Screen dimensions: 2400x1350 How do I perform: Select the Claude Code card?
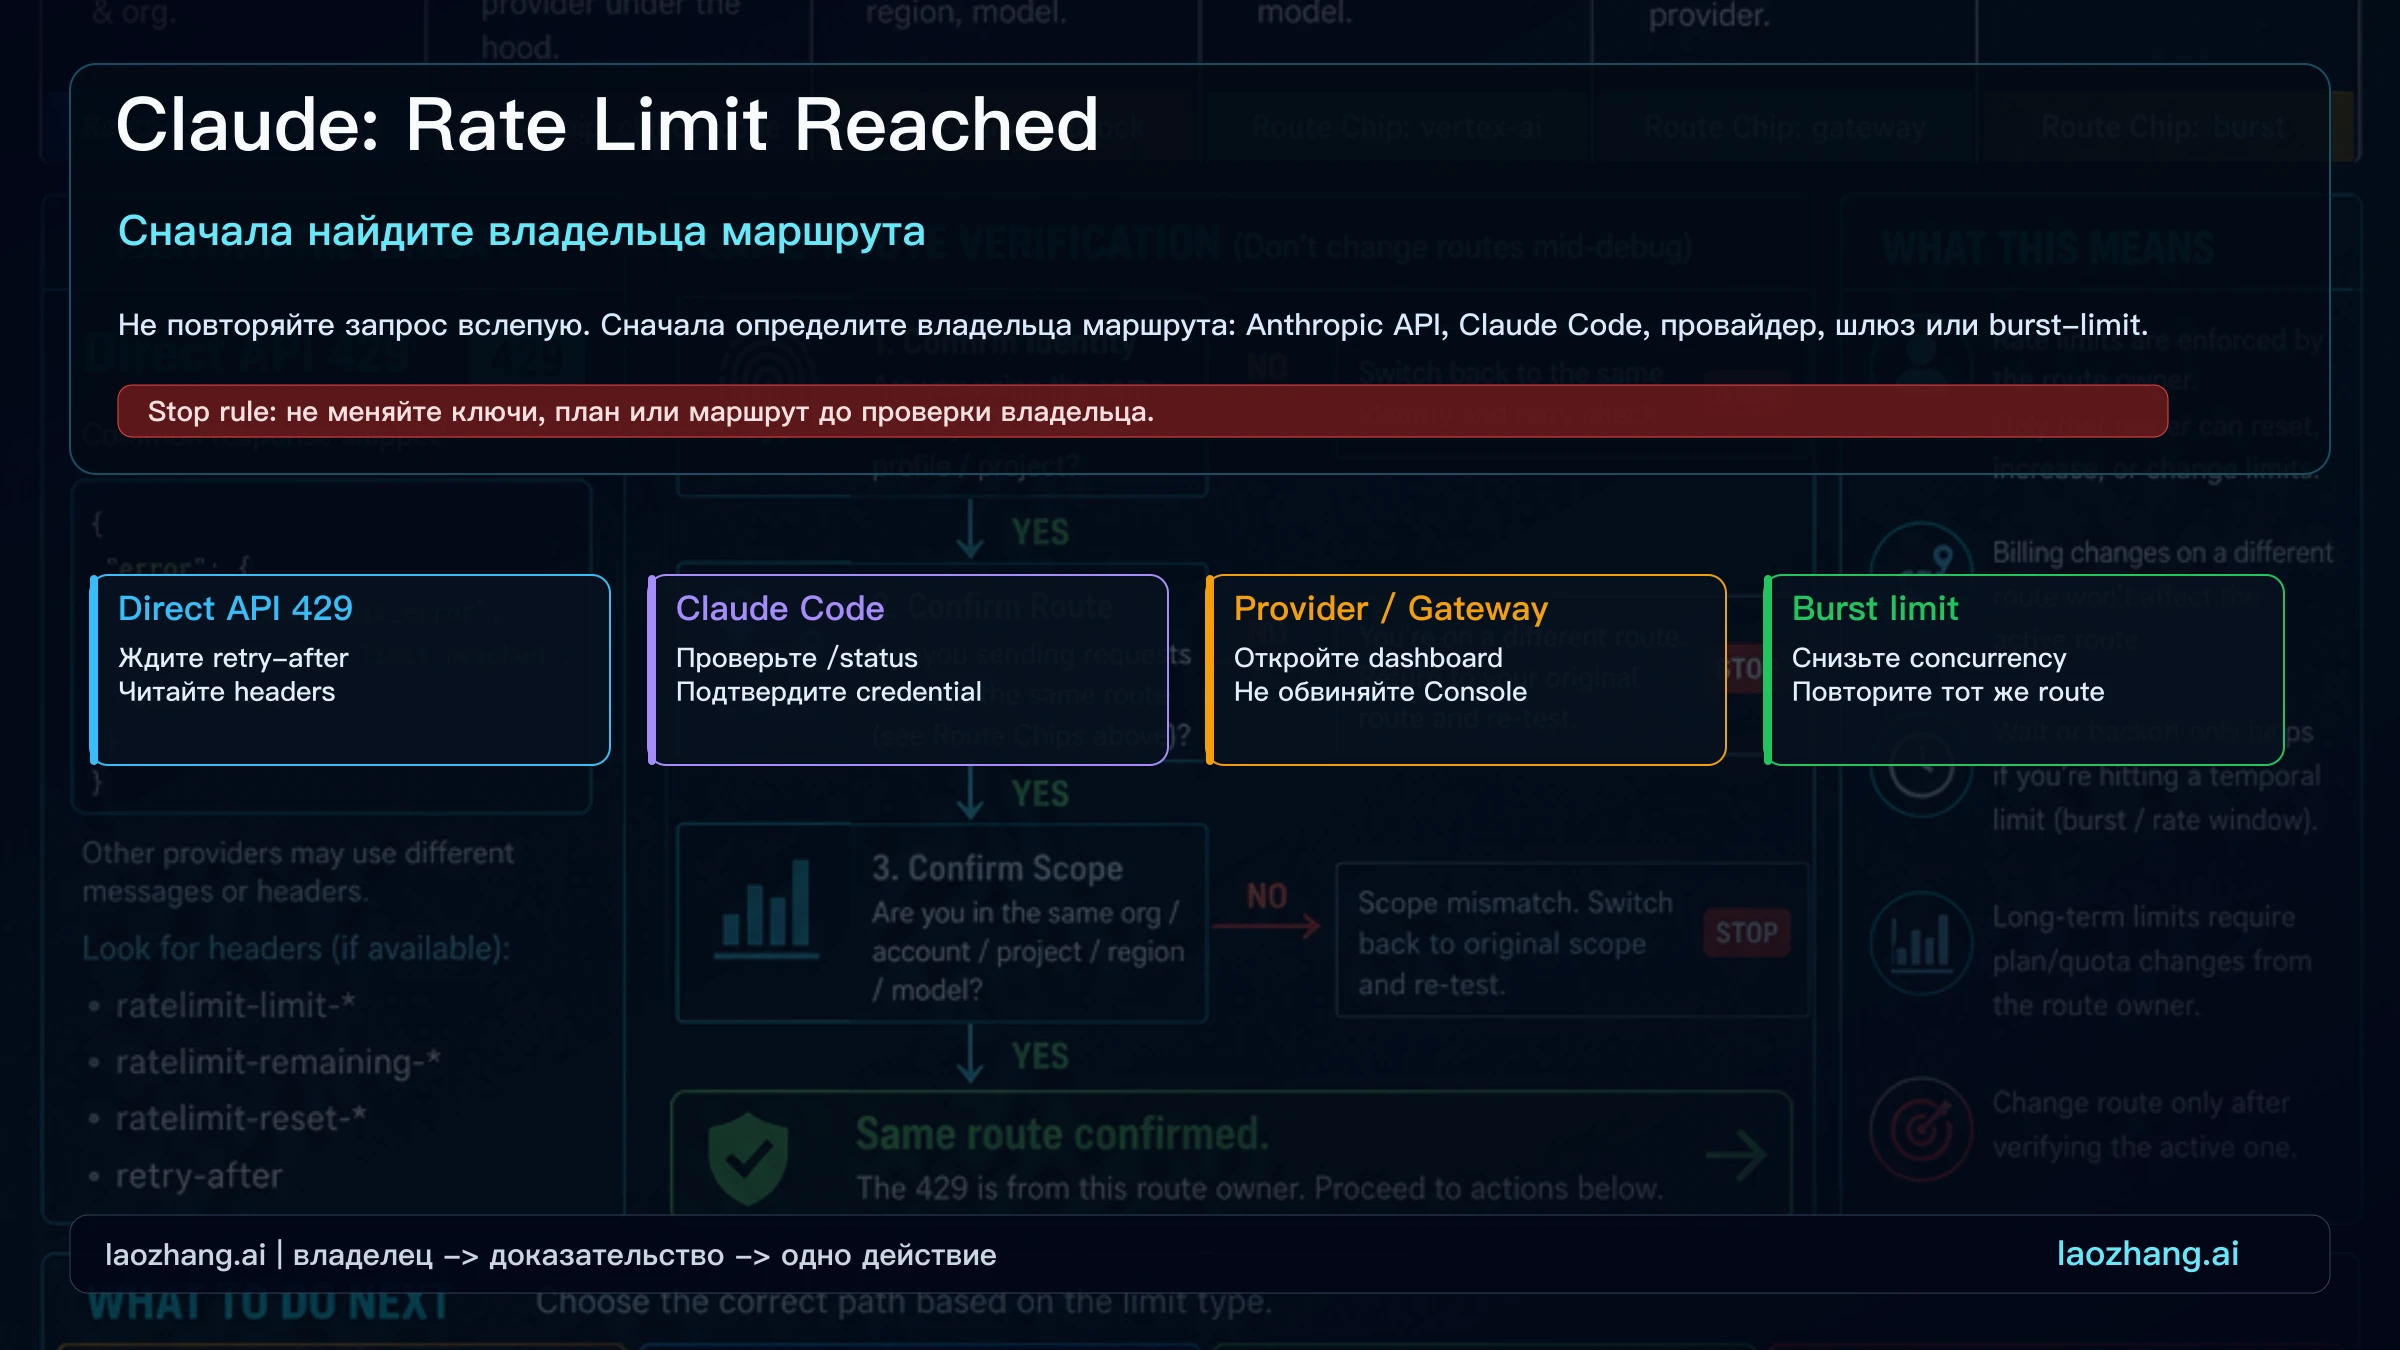point(908,670)
